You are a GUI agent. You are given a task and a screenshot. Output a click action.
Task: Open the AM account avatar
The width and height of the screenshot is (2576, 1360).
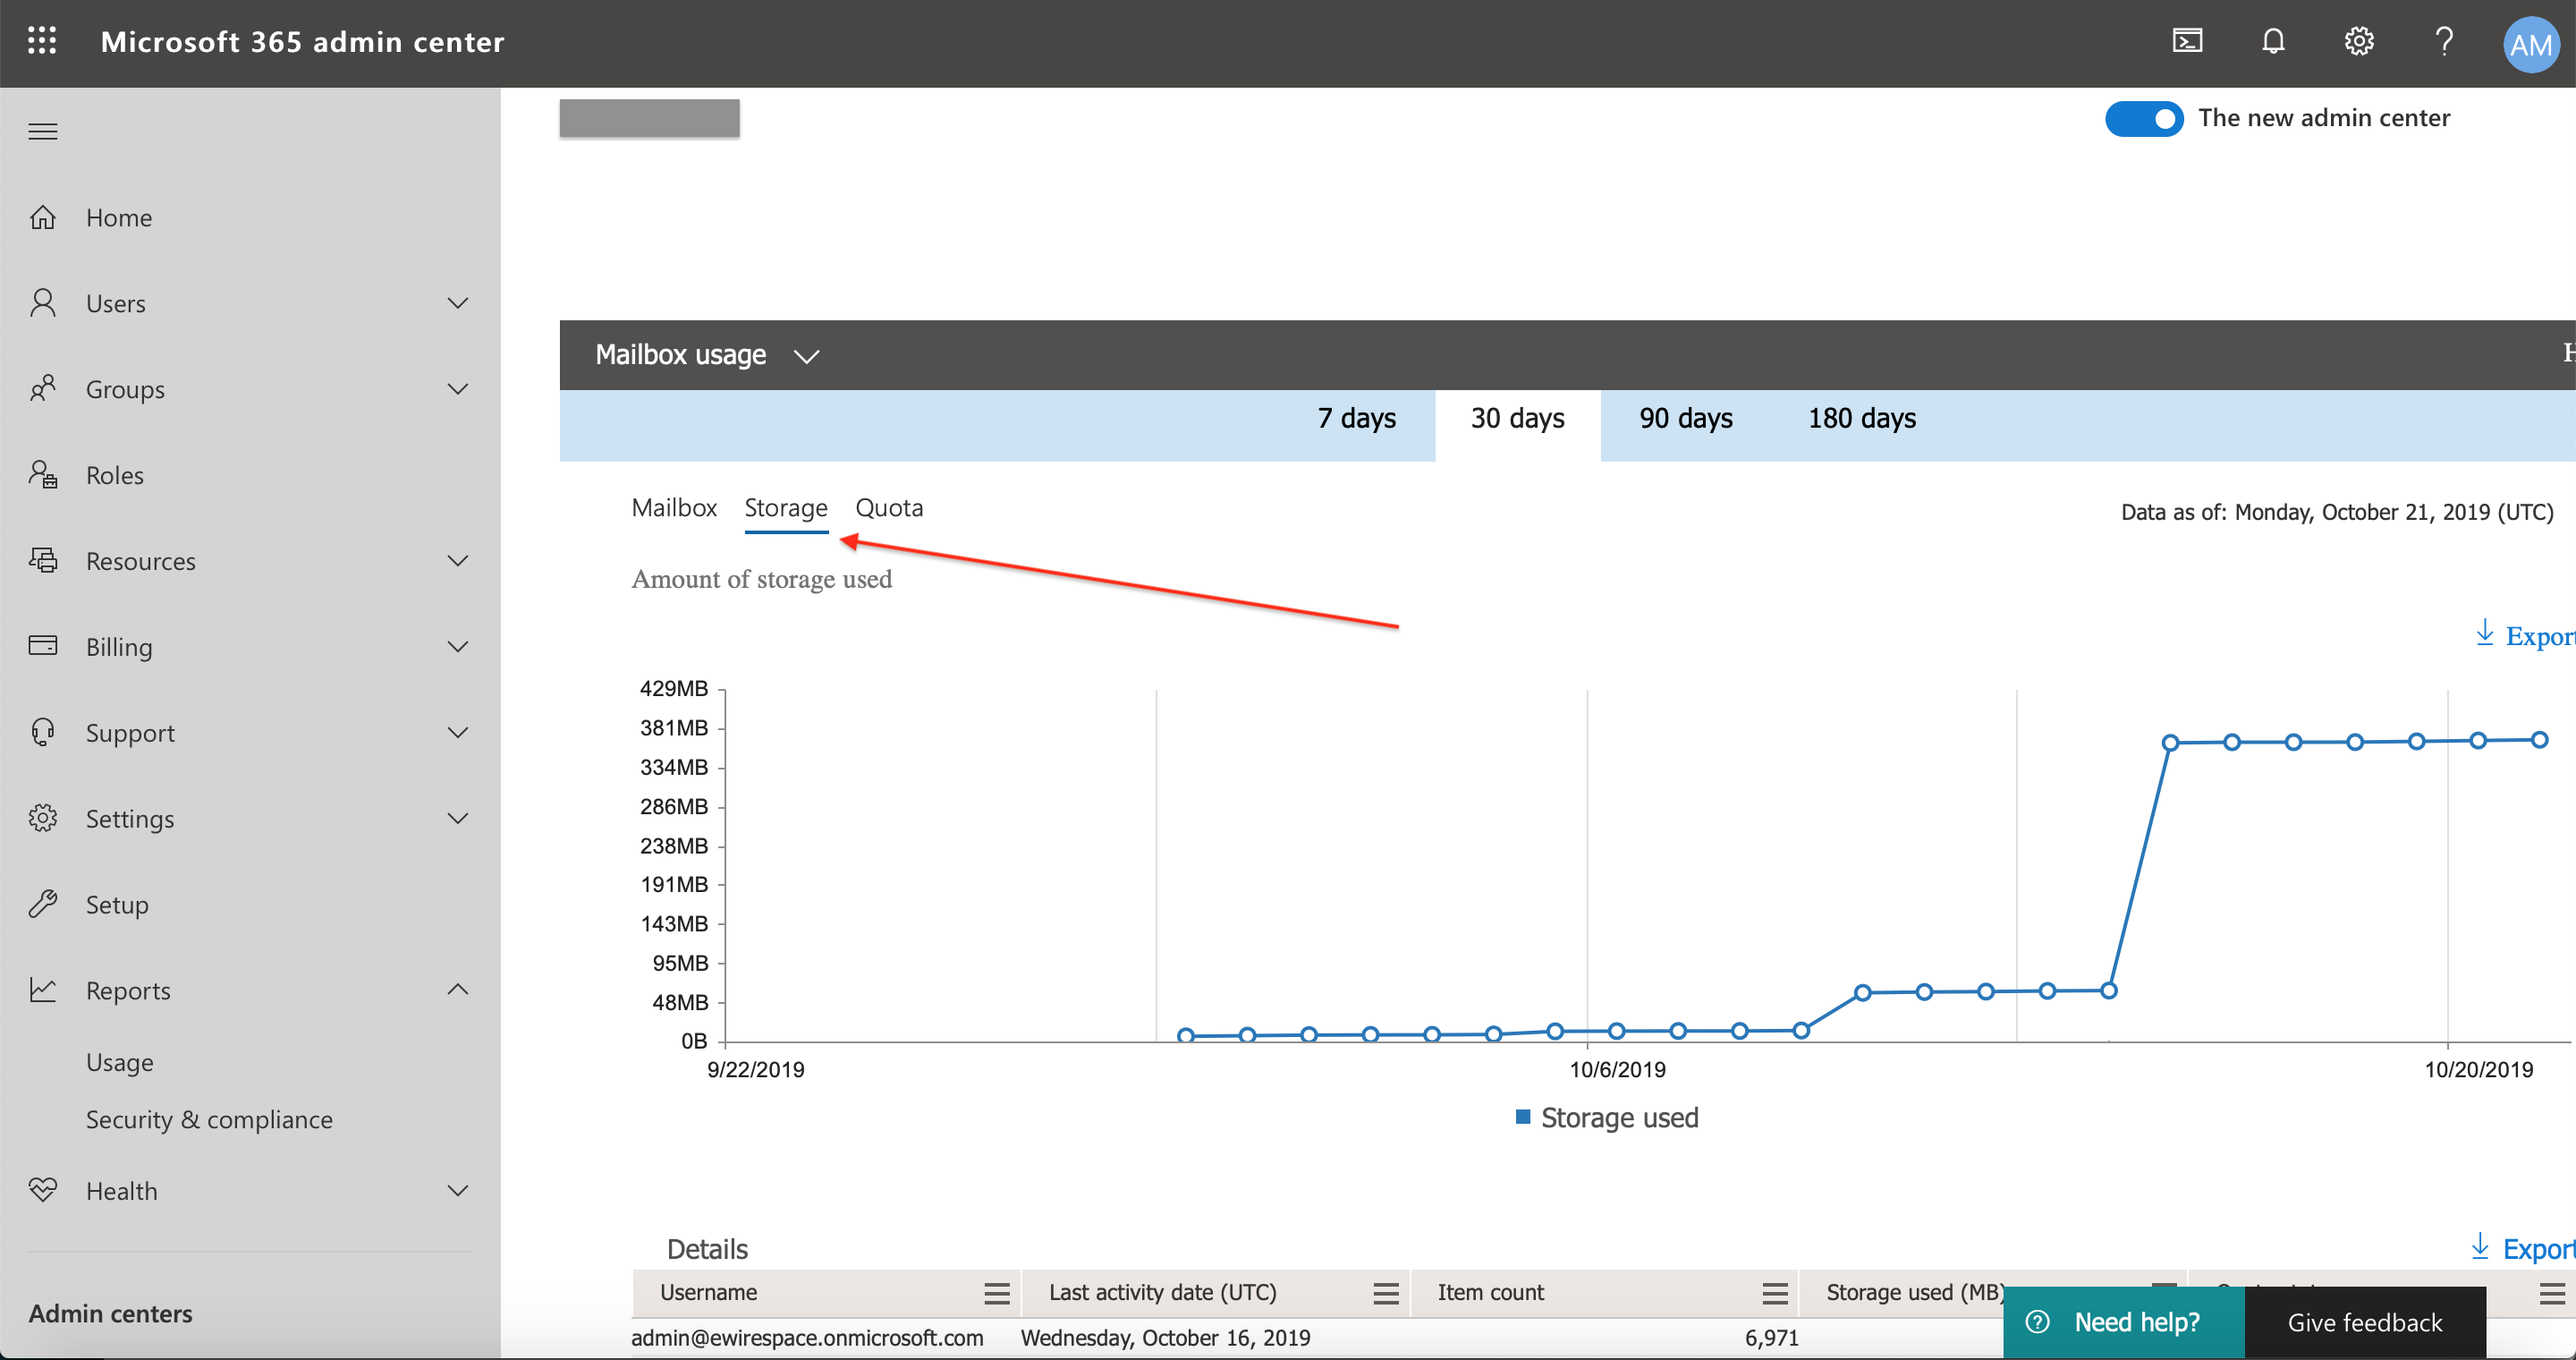point(2531,44)
